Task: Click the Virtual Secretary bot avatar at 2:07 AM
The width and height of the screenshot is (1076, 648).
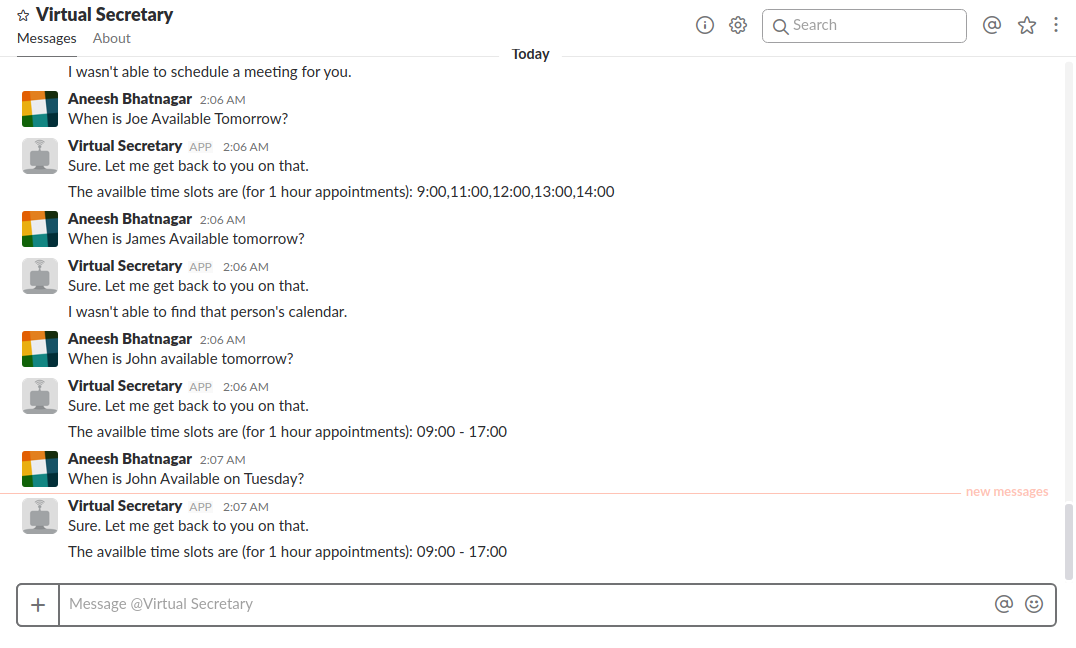Action: [x=40, y=516]
